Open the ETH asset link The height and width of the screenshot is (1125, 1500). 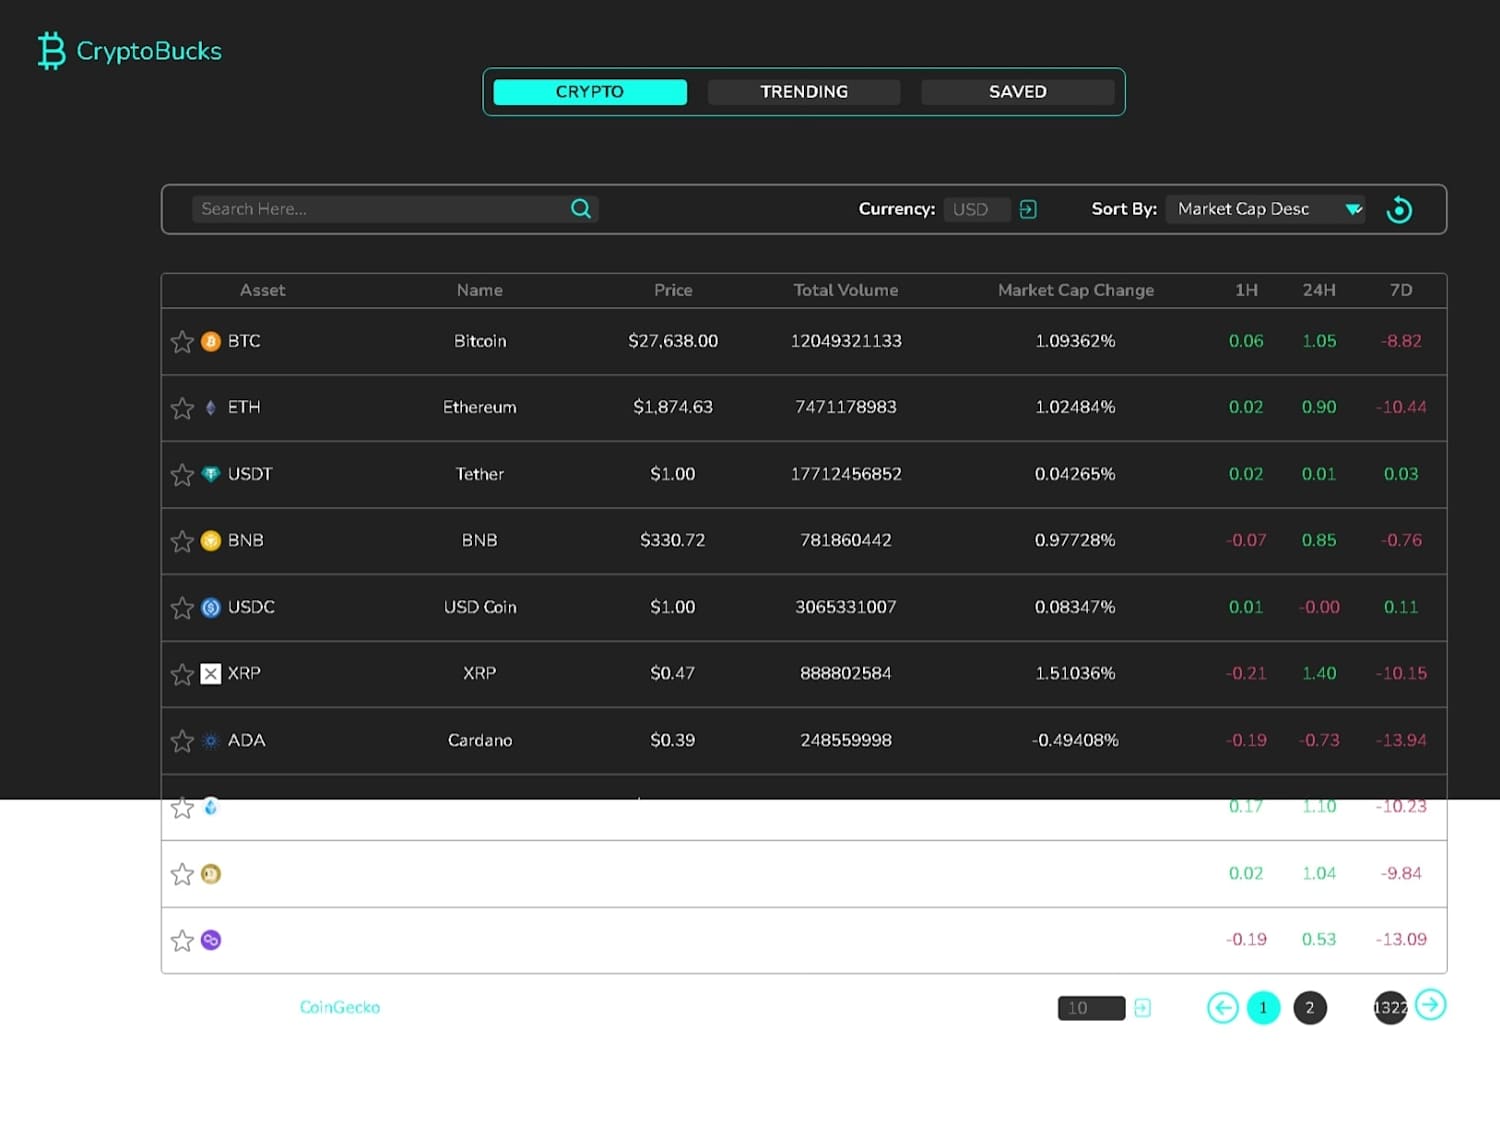click(244, 407)
